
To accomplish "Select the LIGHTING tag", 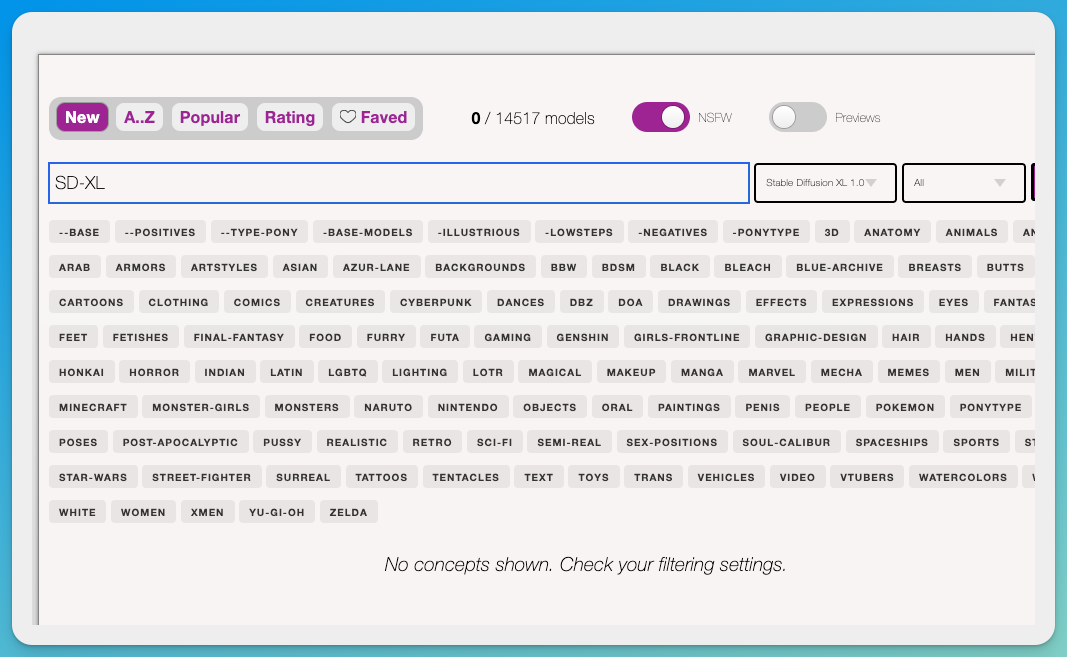I will point(420,372).
